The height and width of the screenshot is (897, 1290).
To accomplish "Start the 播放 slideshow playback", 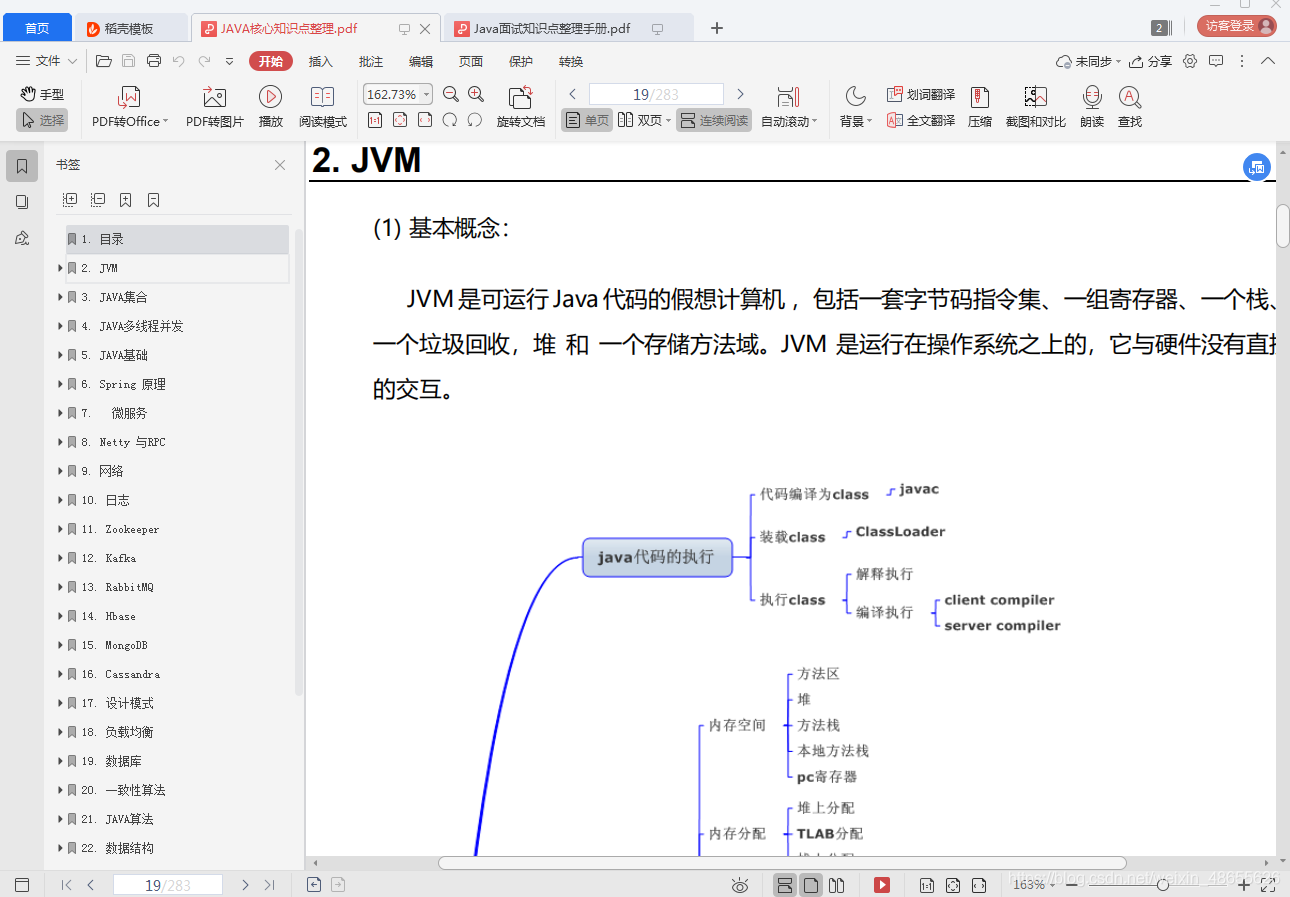I will click(x=269, y=105).
